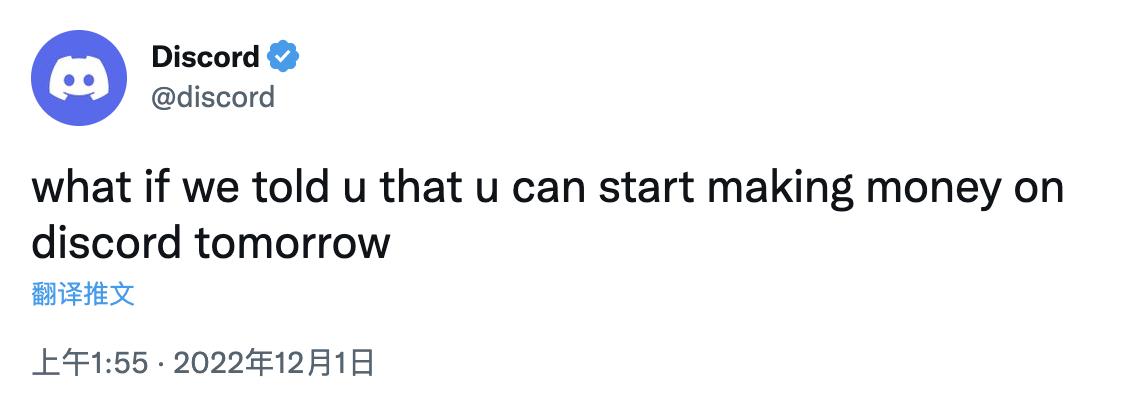
Task: Click lowercase "discord" in the tweet body
Action: (x=105, y=243)
